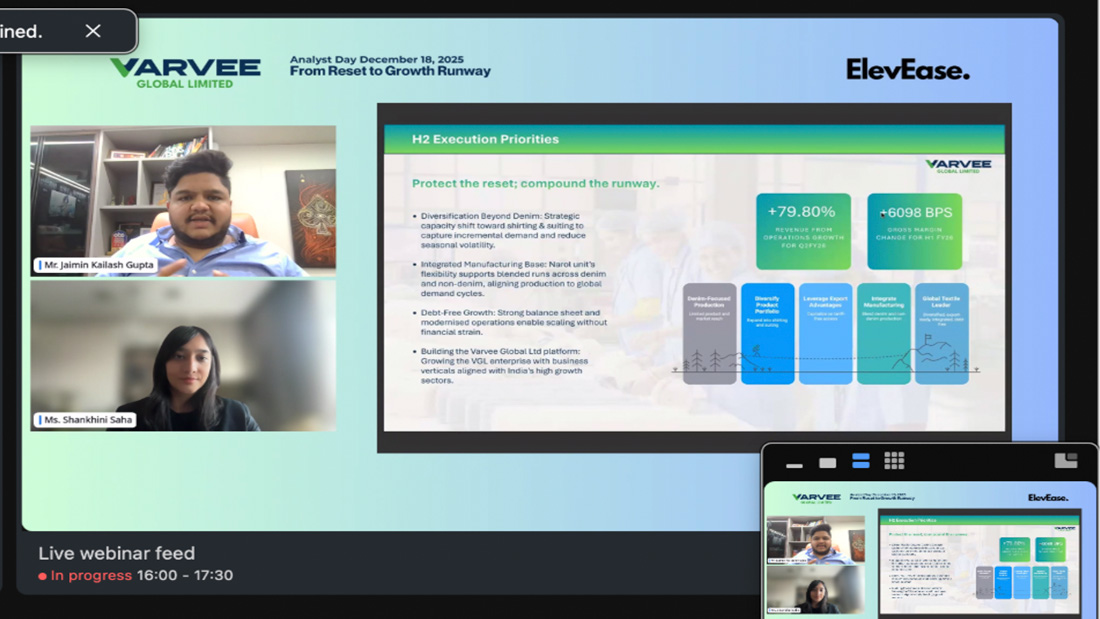Click the picture-in-picture pop-out icon
The height and width of the screenshot is (619, 1100).
1066,460
